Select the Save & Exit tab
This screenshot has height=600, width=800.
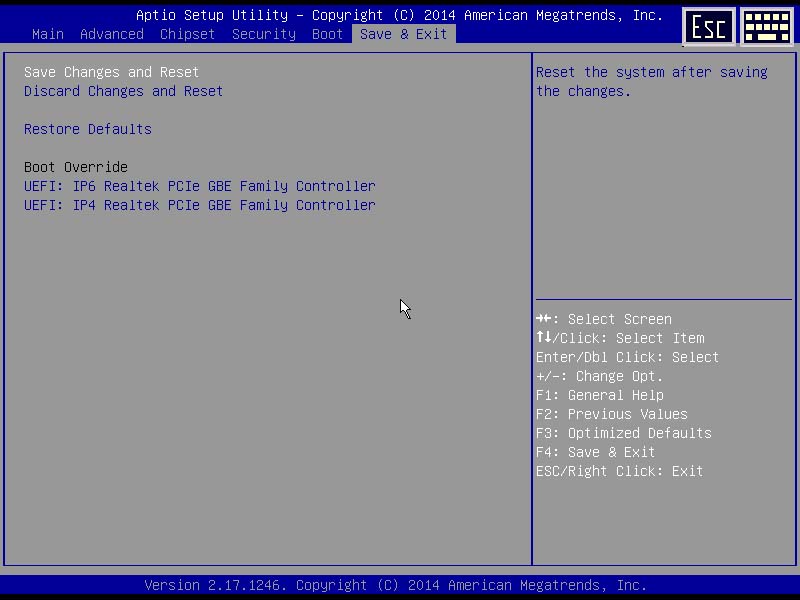404,34
